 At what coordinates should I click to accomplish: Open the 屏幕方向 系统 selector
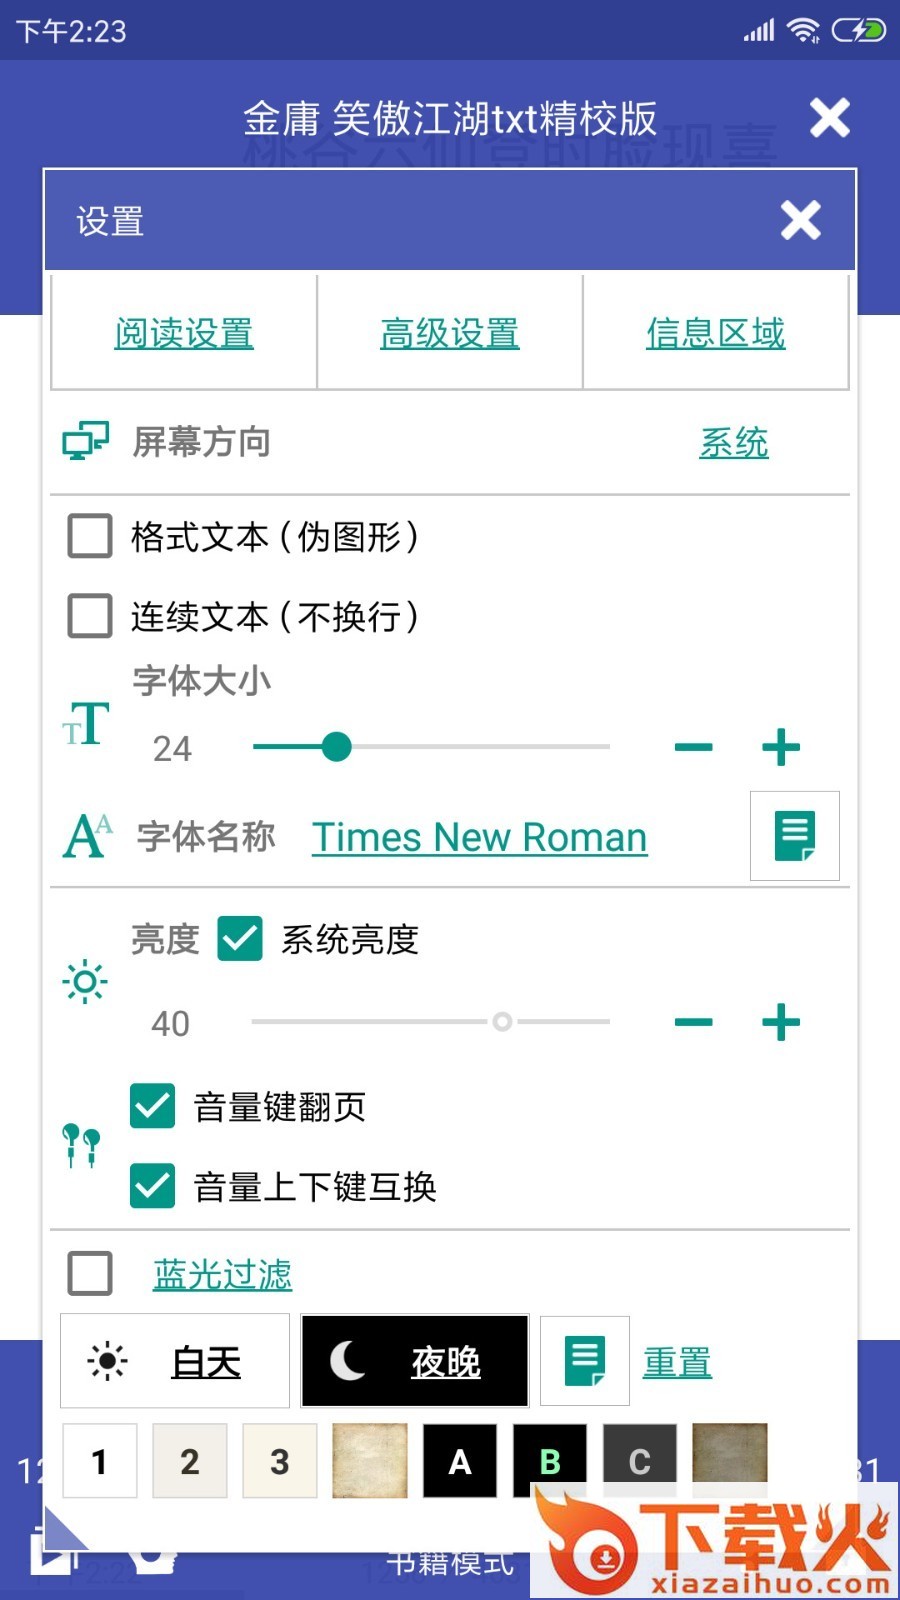pos(733,442)
